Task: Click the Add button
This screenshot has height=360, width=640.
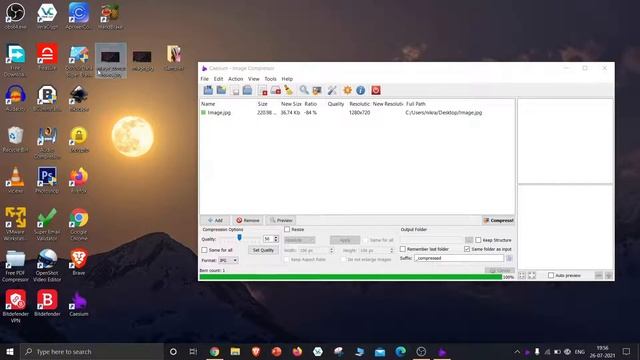Action: coord(215,220)
